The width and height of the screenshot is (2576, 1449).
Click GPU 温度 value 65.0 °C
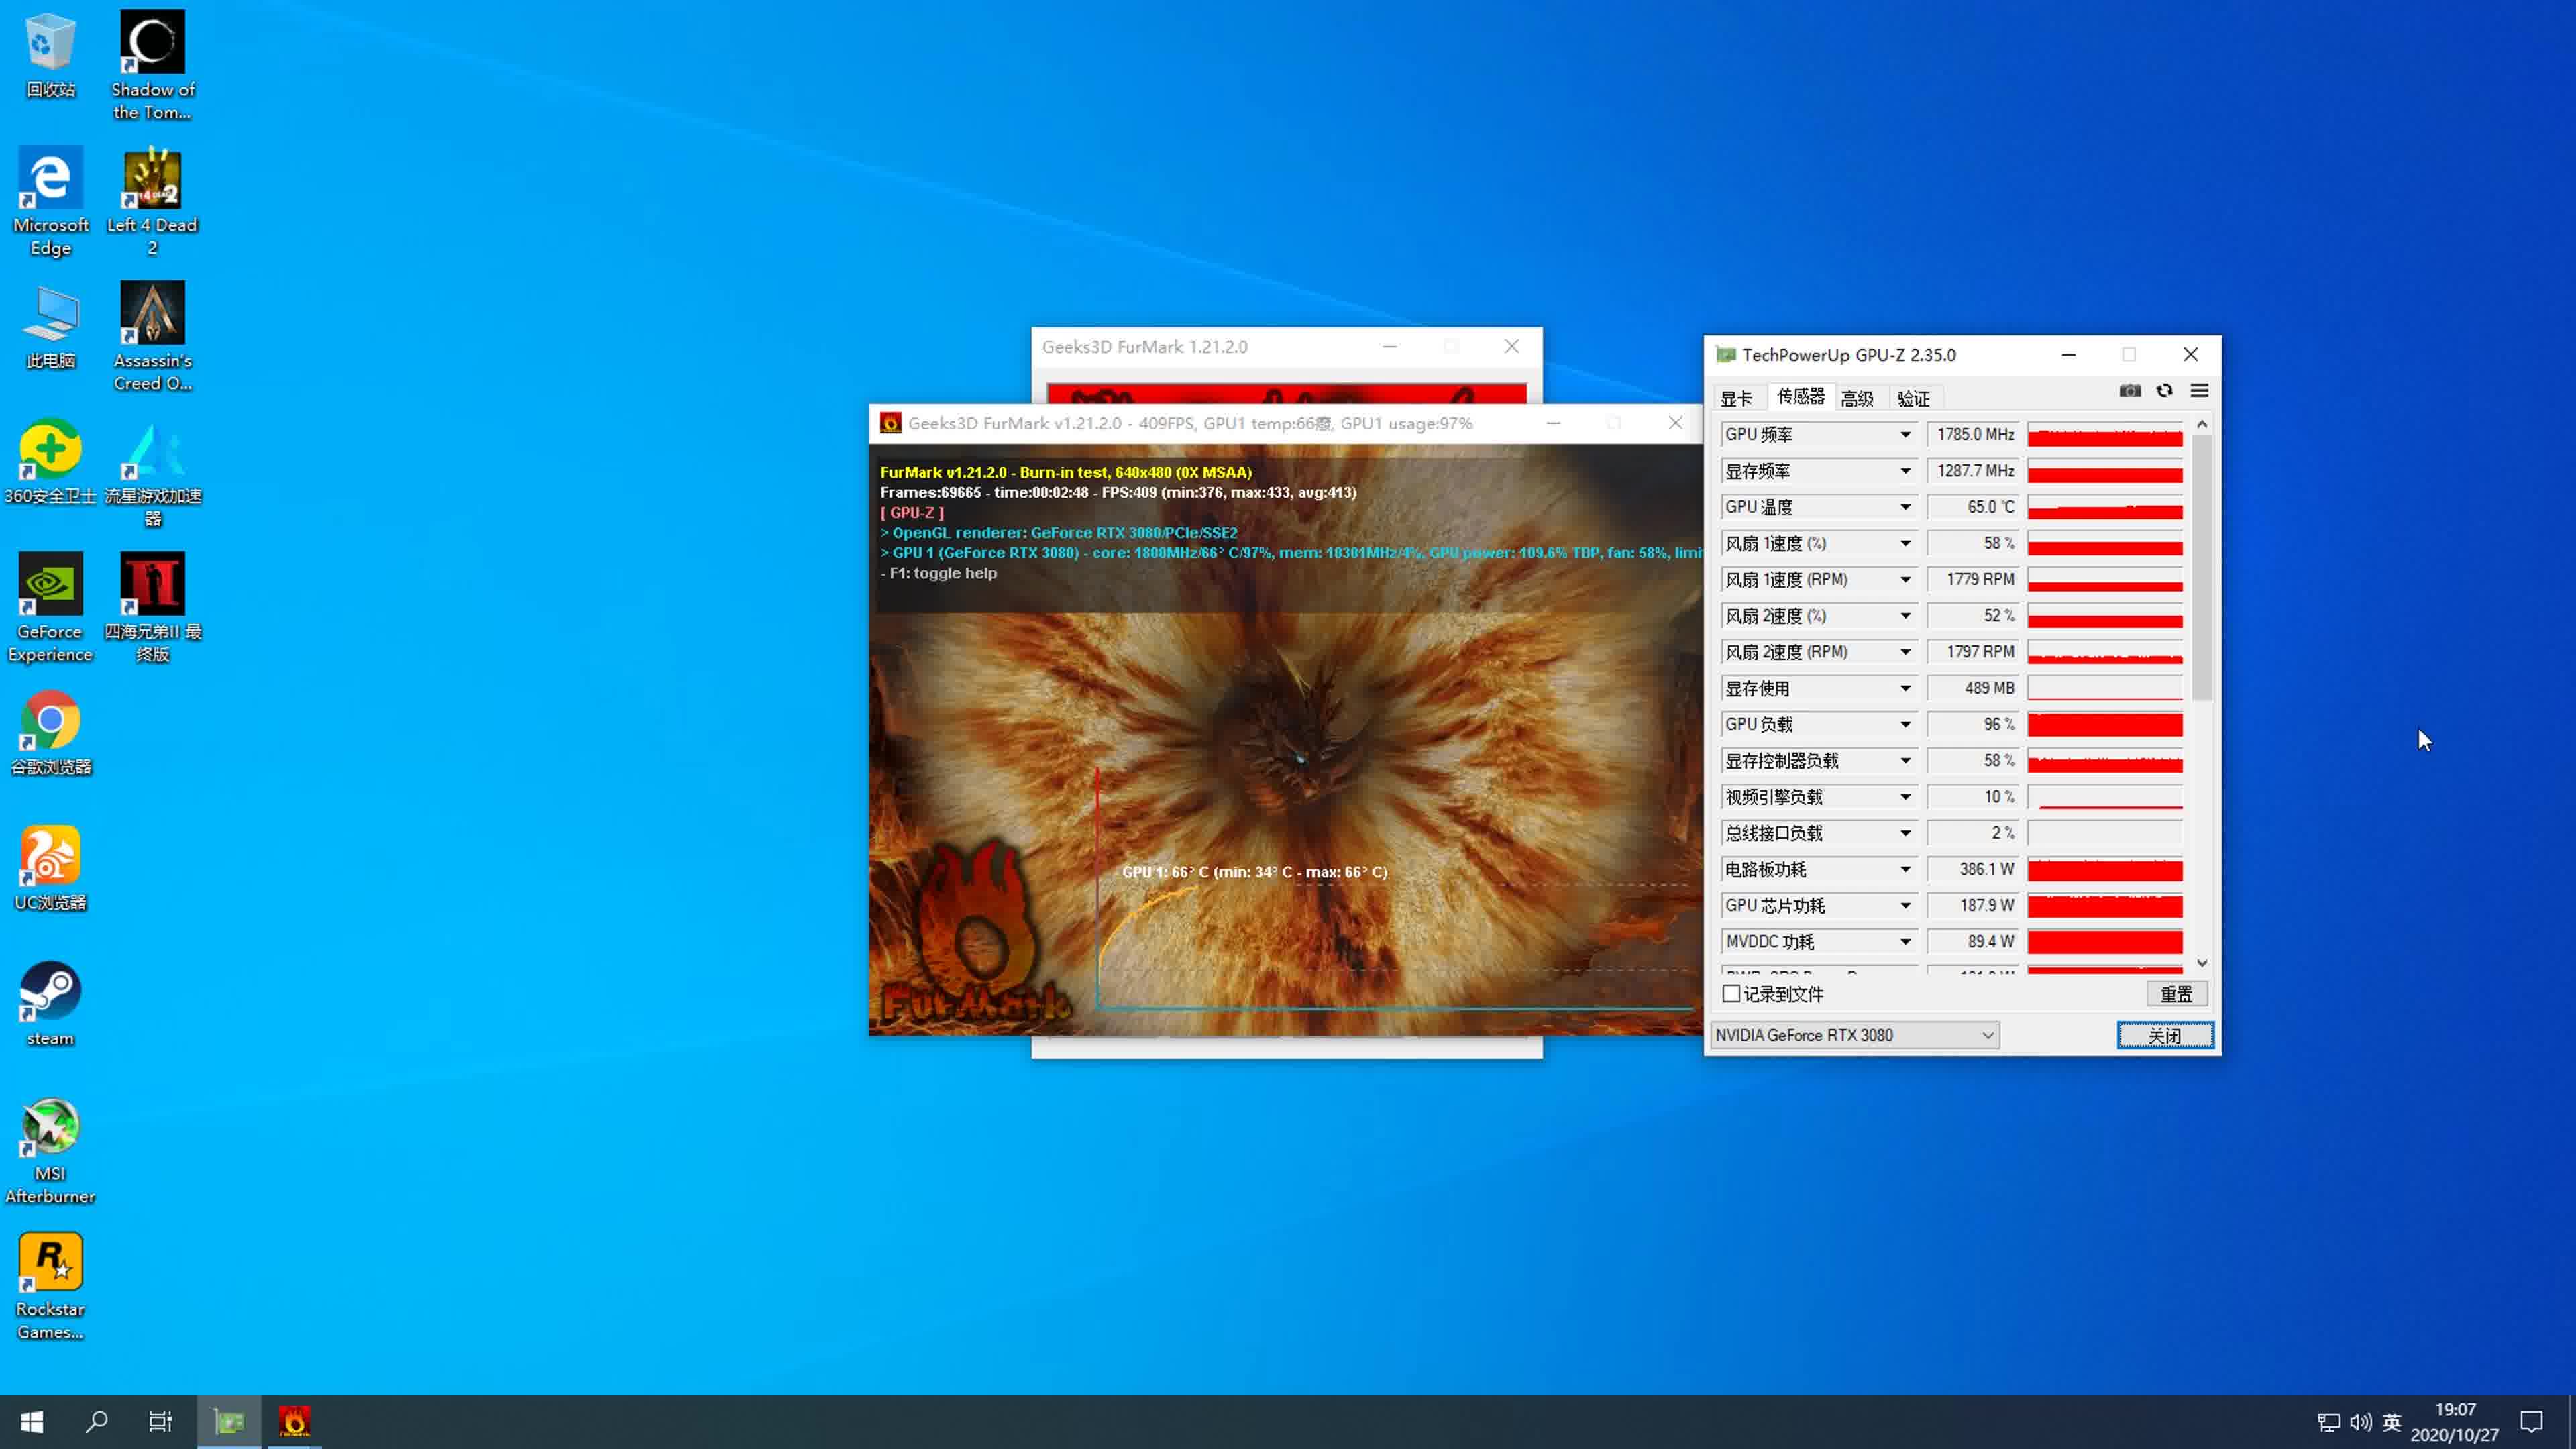[x=1973, y=507]
